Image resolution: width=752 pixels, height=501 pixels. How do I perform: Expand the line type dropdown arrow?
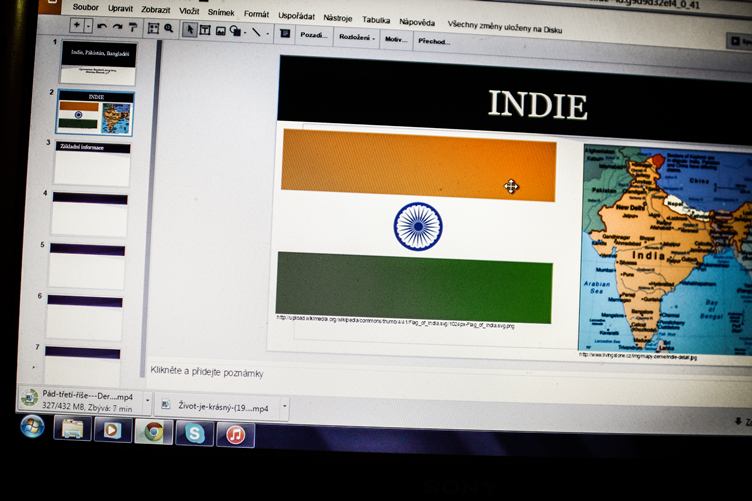coord(268,34)
